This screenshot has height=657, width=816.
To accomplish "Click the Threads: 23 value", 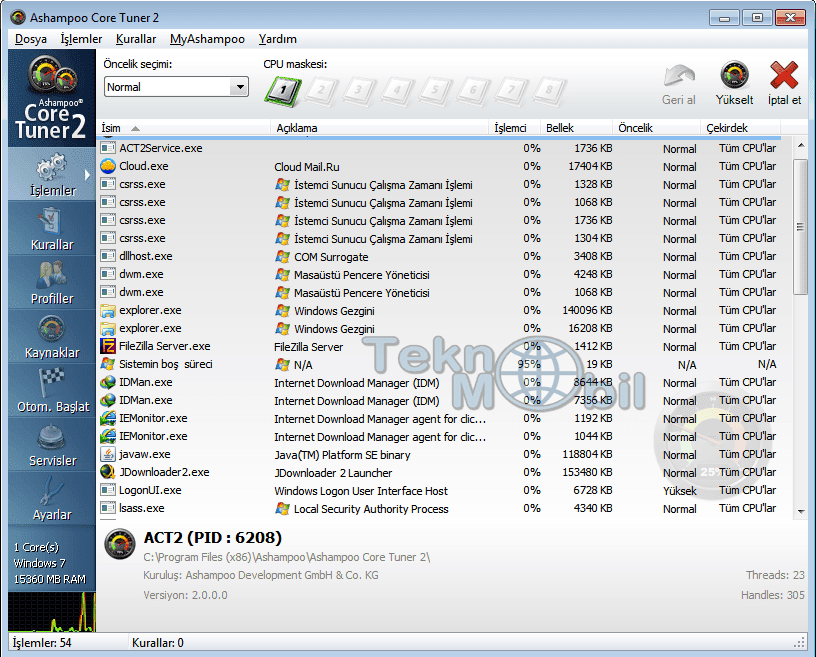I will click(x=775, y=575).
